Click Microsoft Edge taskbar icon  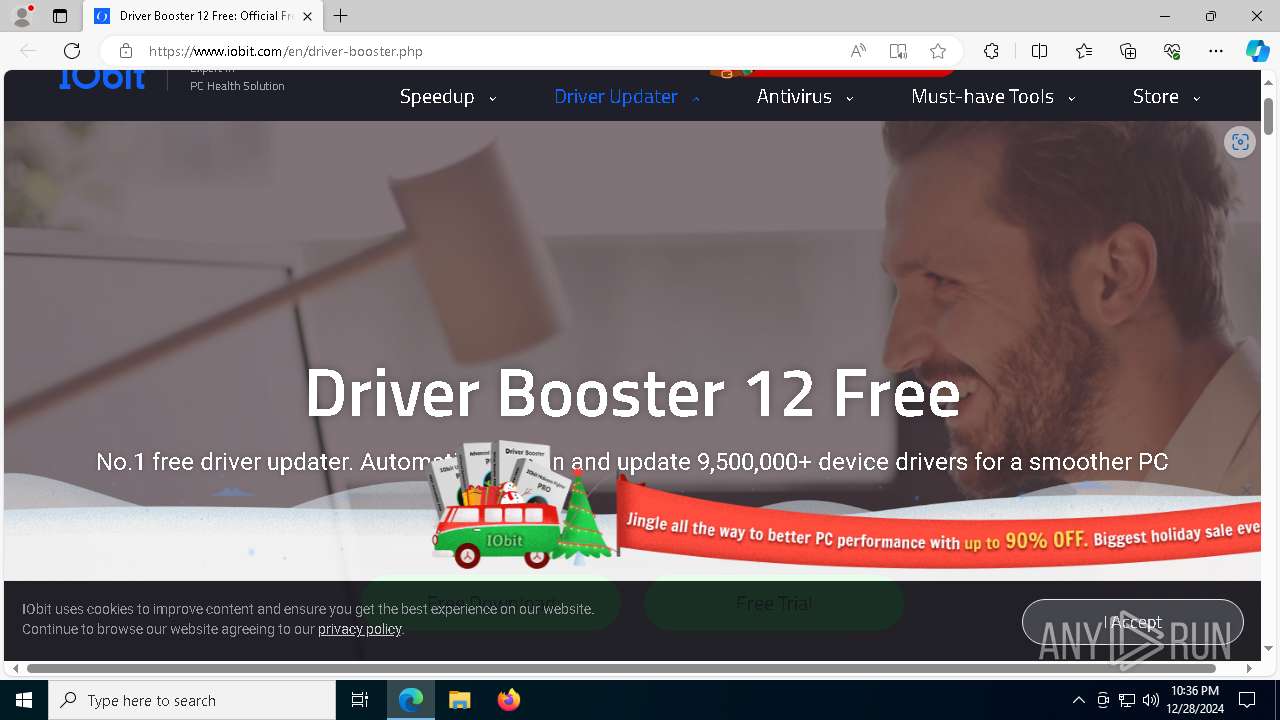[411, 700]
